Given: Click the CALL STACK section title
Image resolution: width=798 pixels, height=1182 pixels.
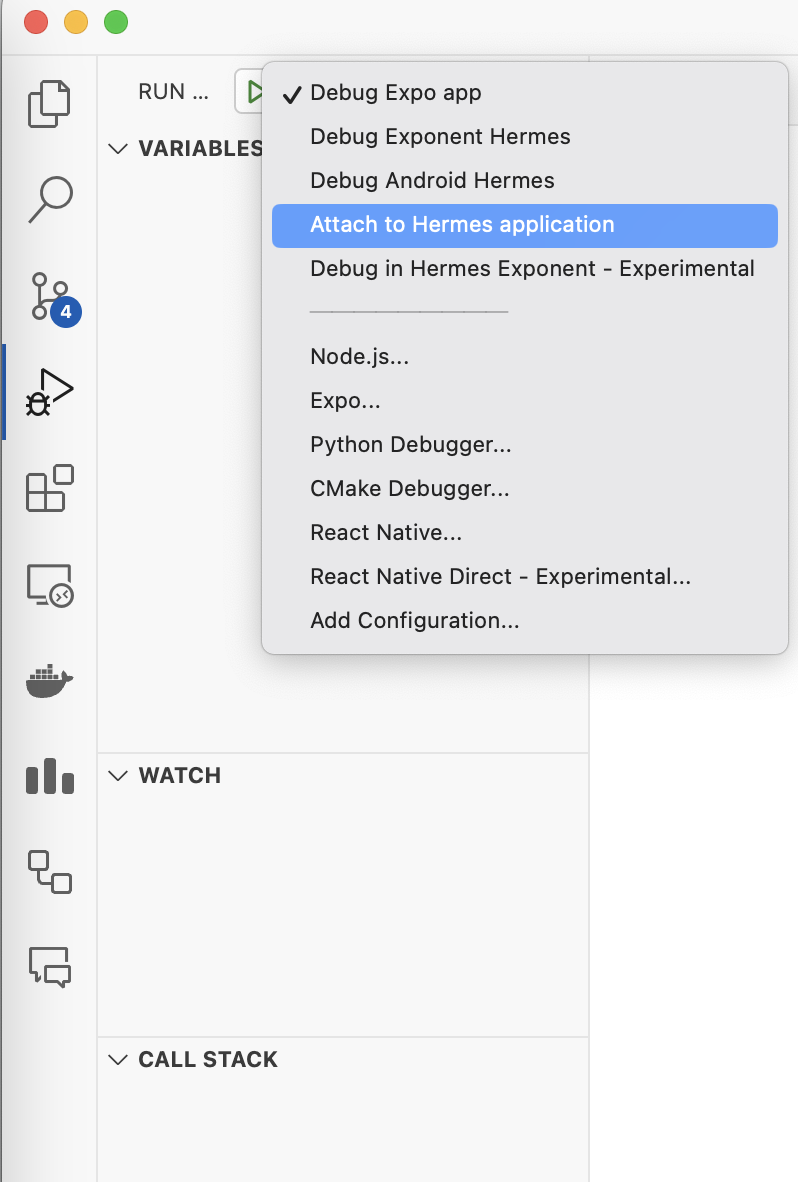Looking at the screenshot, I should pos(208,1060).
